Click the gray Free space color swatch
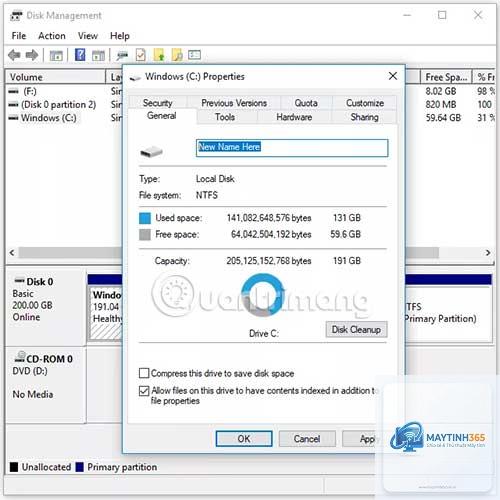This screenshot has height=500, width=500. click(145, 235)
